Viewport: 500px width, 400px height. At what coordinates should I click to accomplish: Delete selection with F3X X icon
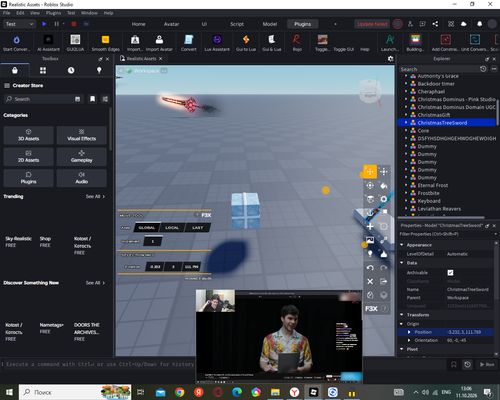click(x=370, y=282)
